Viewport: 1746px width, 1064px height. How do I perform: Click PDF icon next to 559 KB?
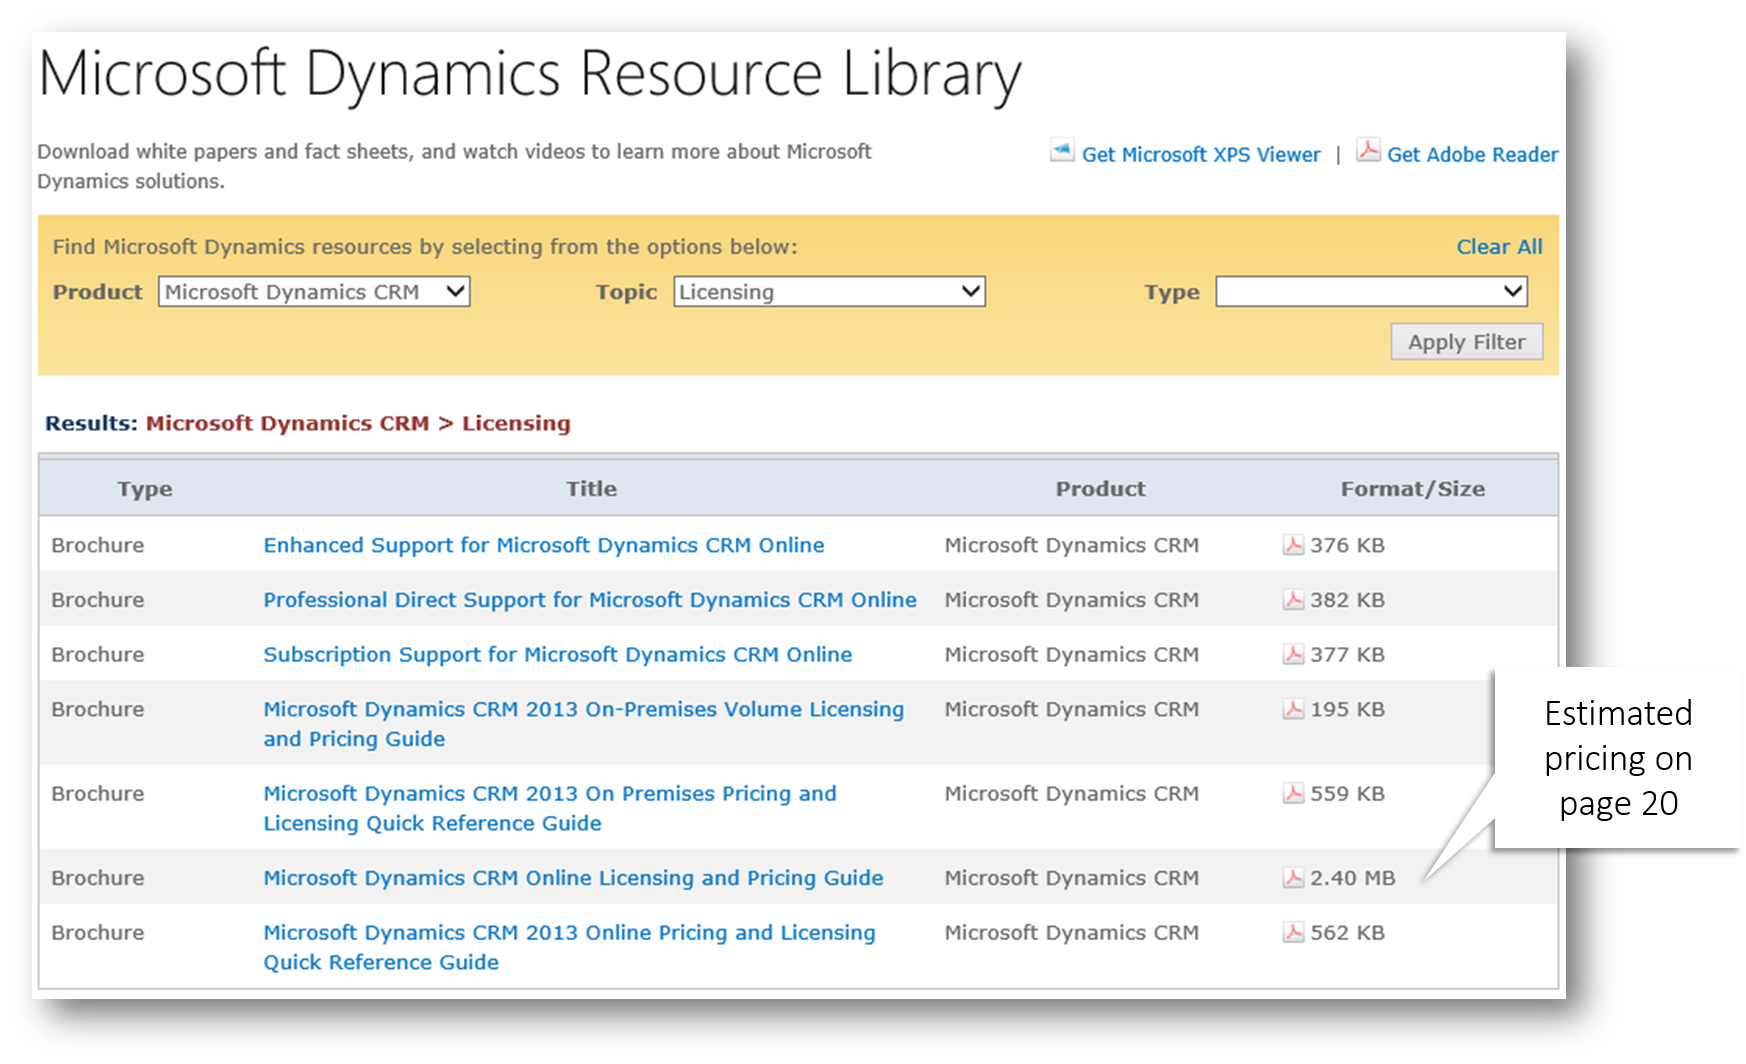[1293, 793]
